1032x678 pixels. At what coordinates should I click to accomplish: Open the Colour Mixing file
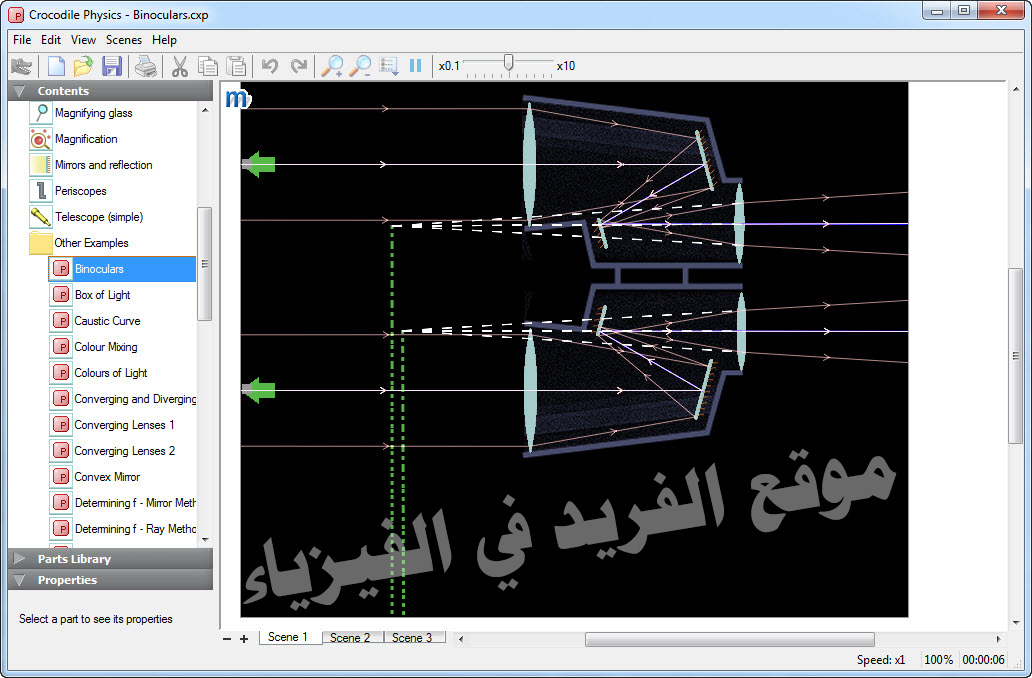[106, 347]
